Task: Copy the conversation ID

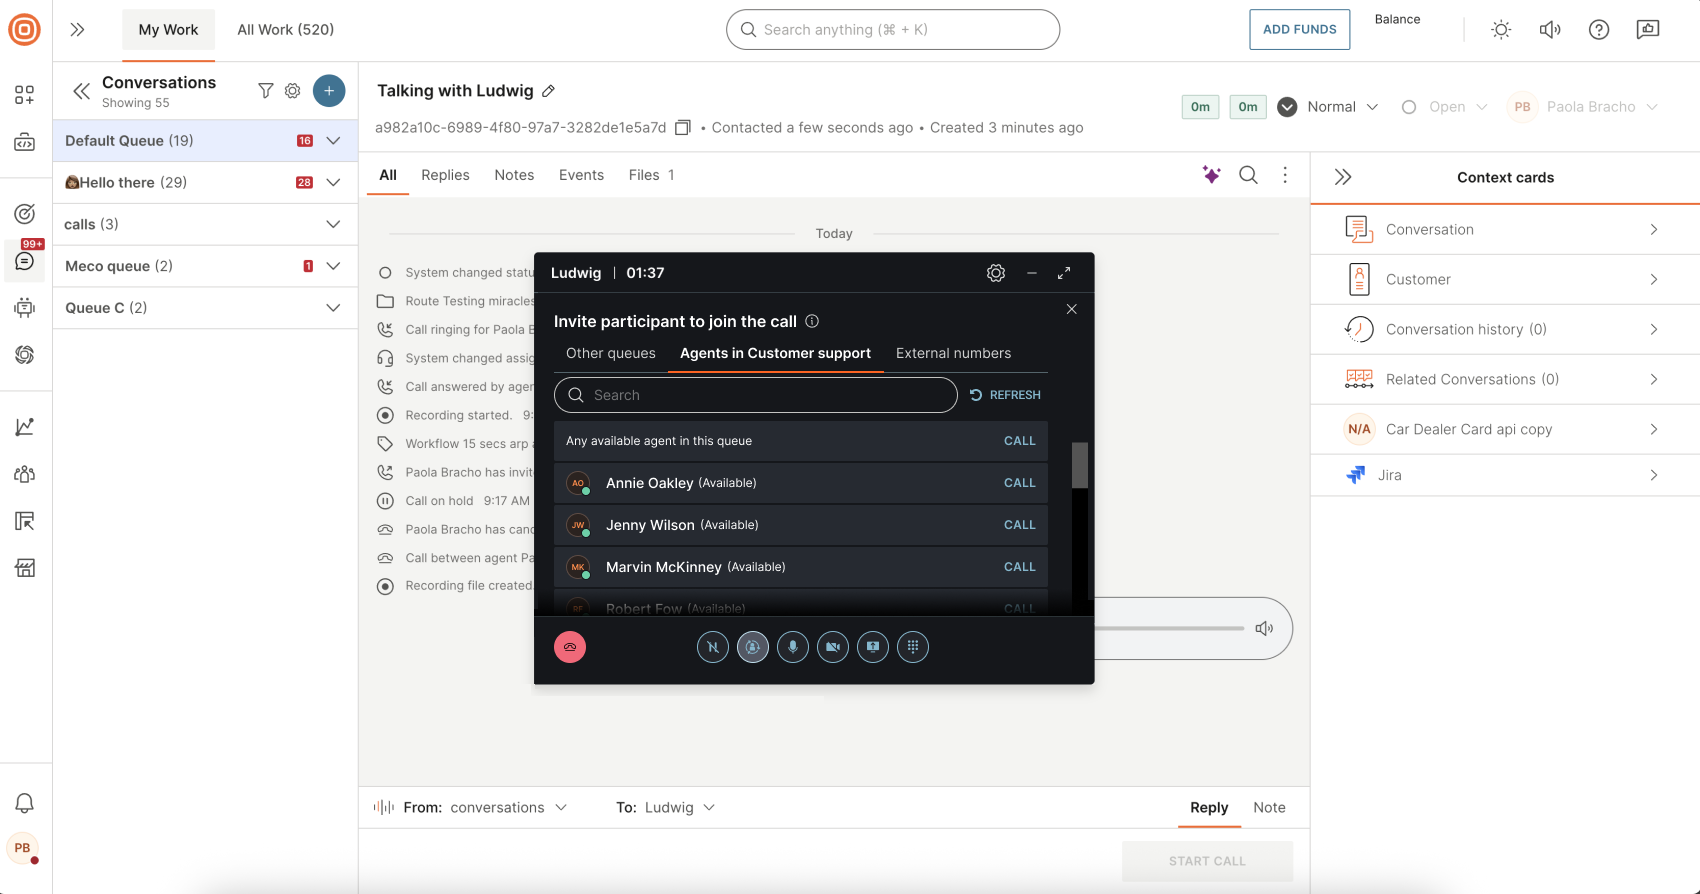Action: (683, 128)
